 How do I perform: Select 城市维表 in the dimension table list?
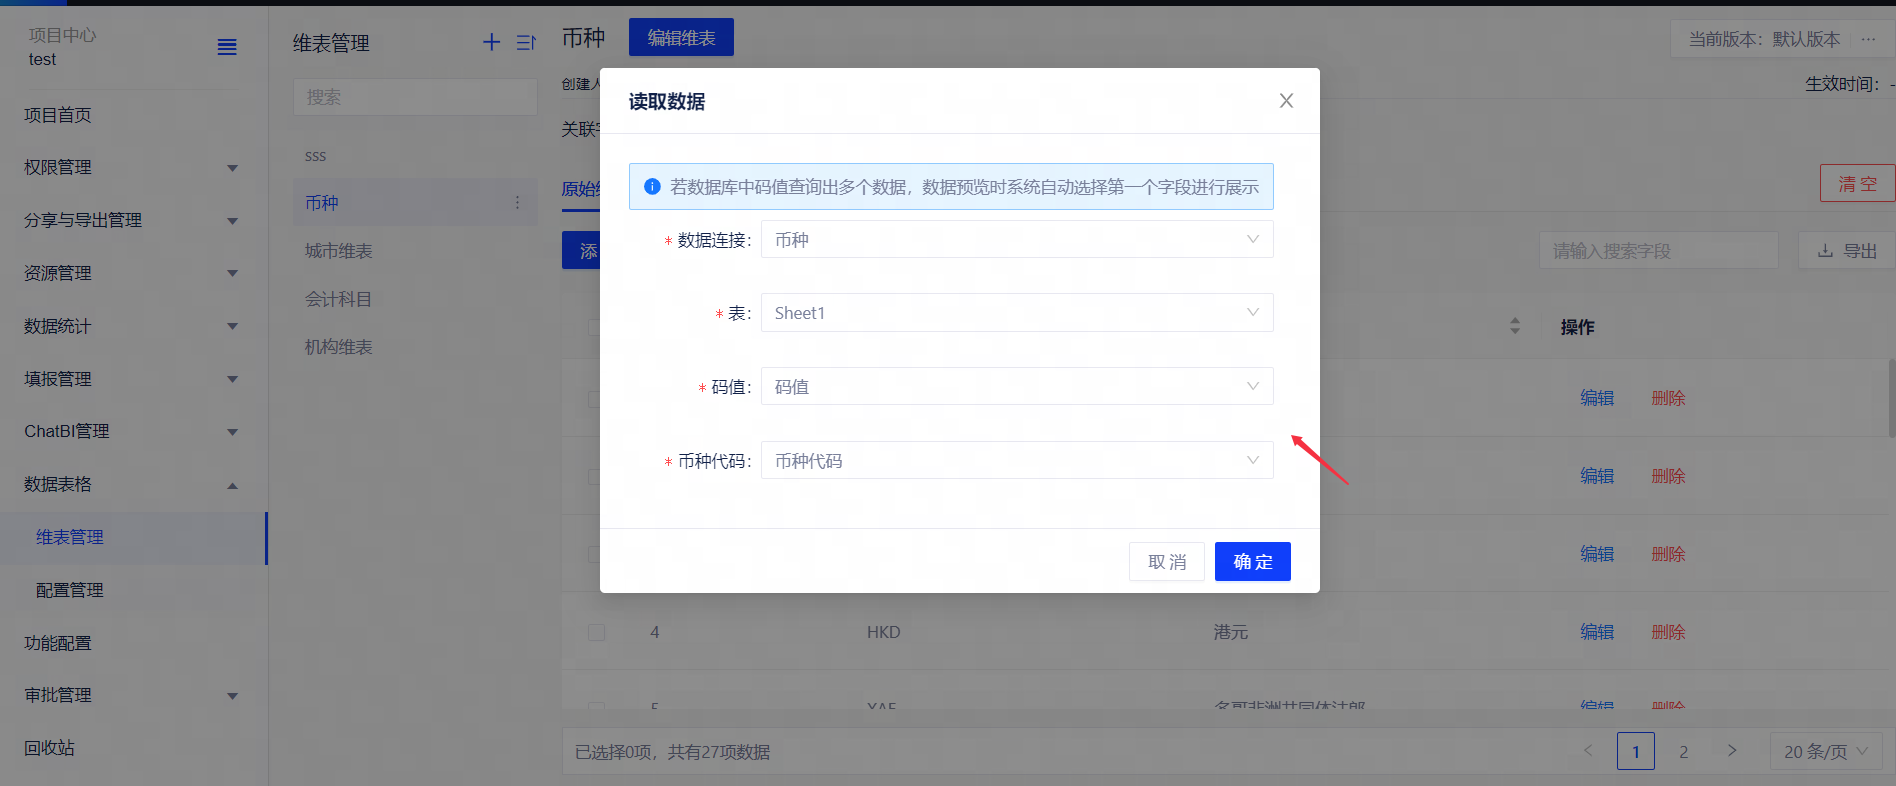click(339, 251)
